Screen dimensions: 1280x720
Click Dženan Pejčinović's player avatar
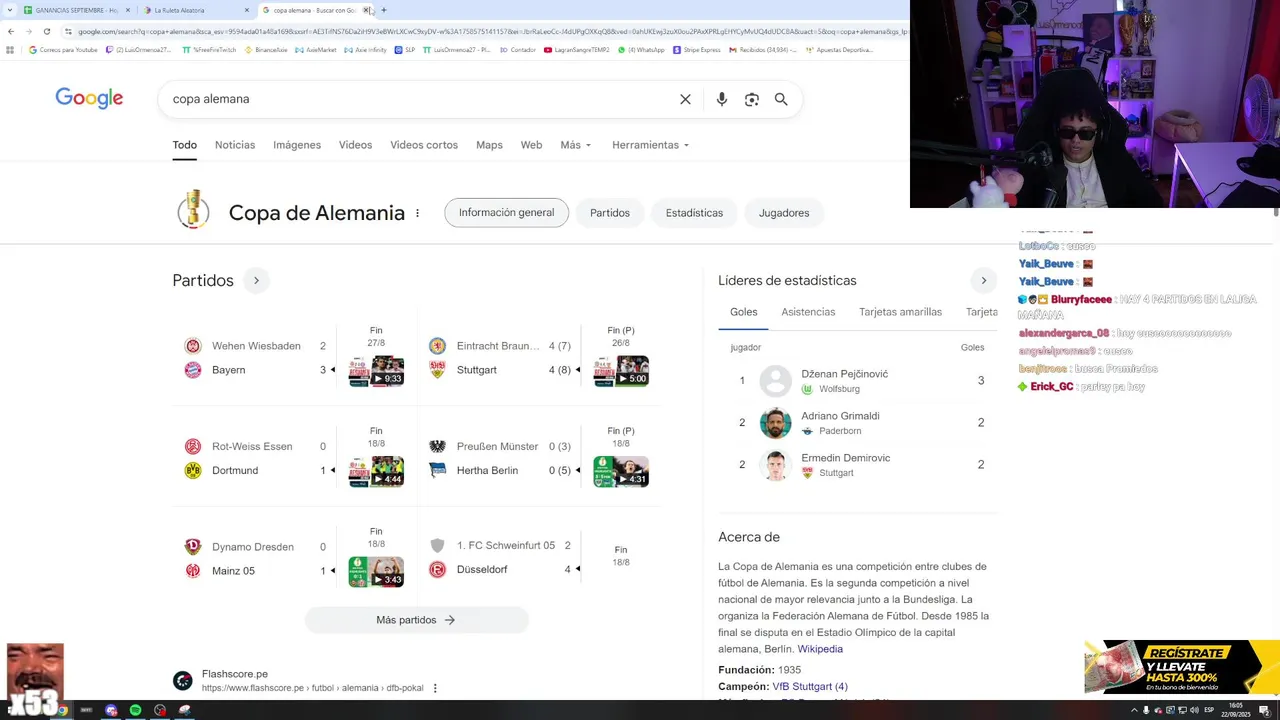(x=775, y=381)
